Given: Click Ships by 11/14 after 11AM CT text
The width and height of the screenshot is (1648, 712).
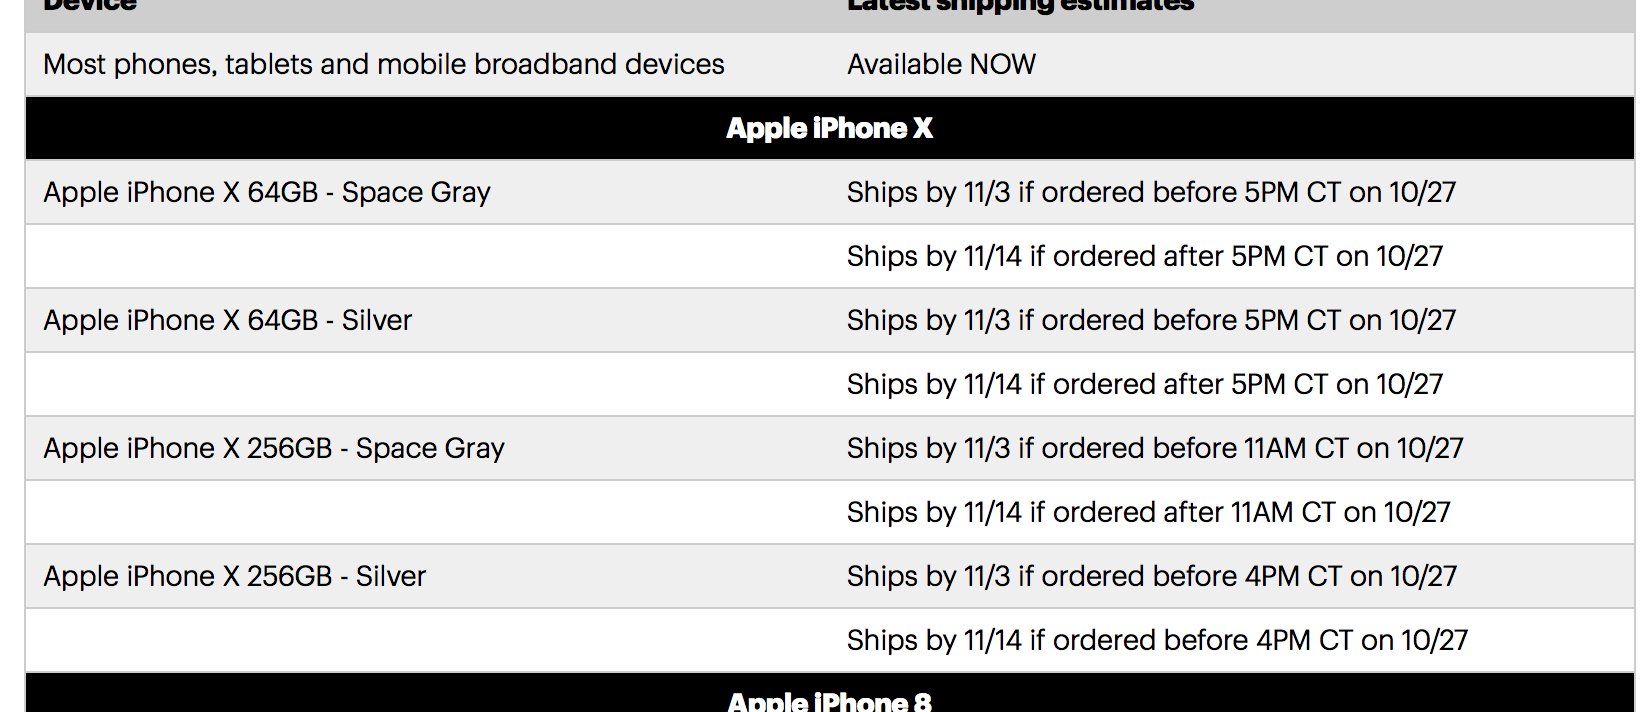Looking at the screenshot, I should point(1149,512).
